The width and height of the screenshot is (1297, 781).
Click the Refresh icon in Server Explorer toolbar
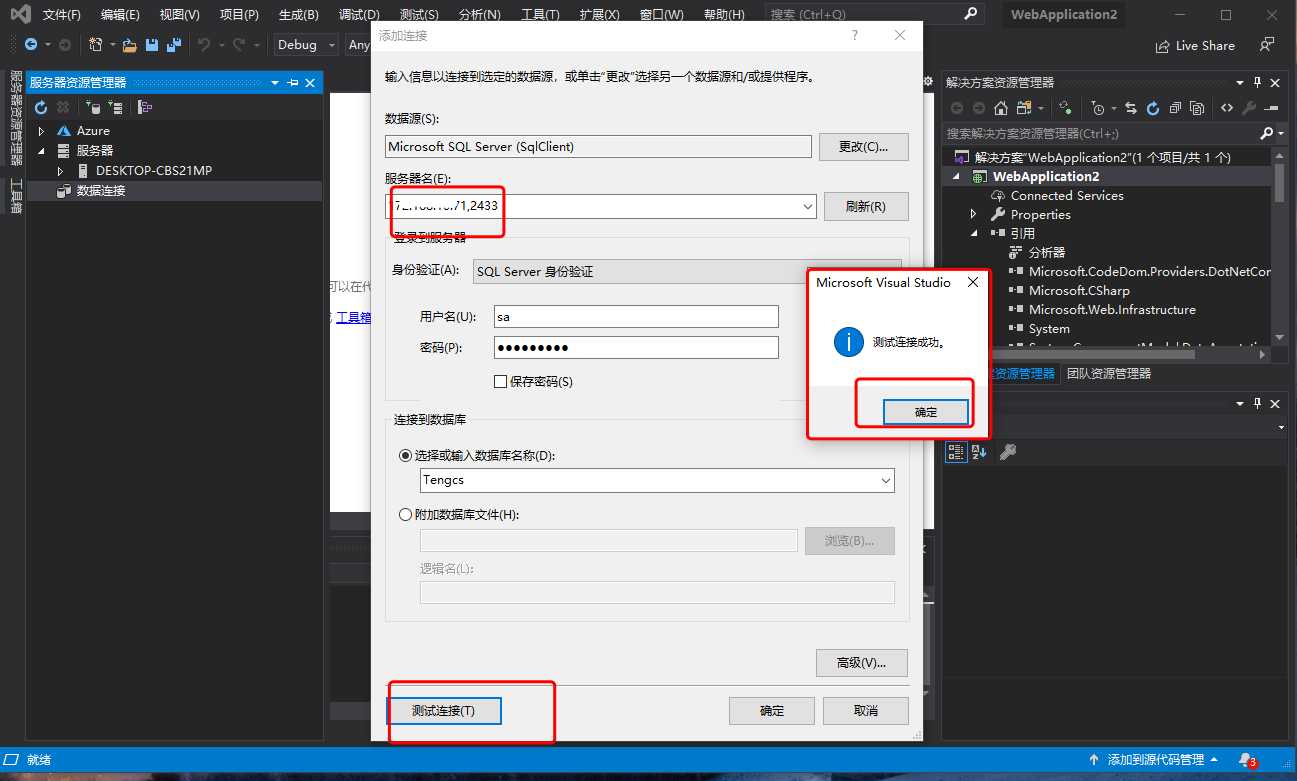coord(41,107)
